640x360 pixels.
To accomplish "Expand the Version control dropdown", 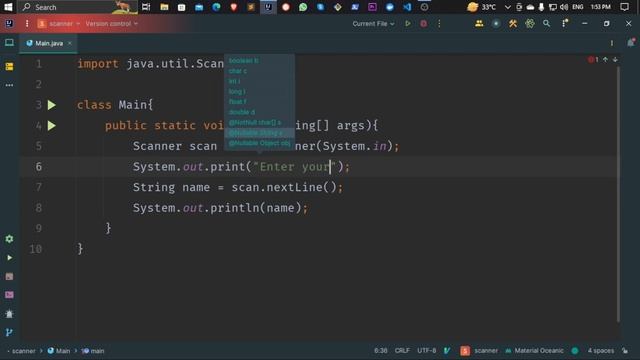I will point(111,24).
